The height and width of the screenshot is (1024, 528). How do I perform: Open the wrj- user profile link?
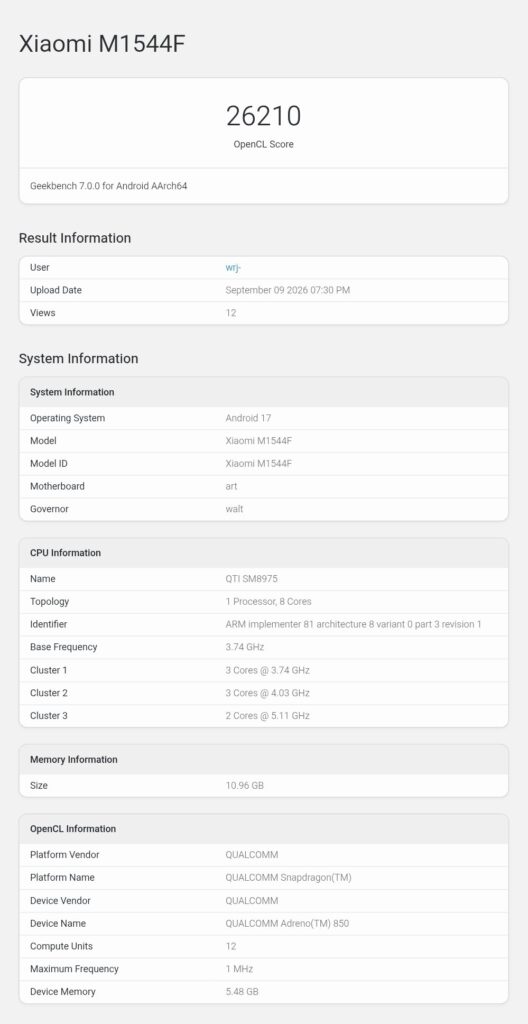tap(233, 267)
